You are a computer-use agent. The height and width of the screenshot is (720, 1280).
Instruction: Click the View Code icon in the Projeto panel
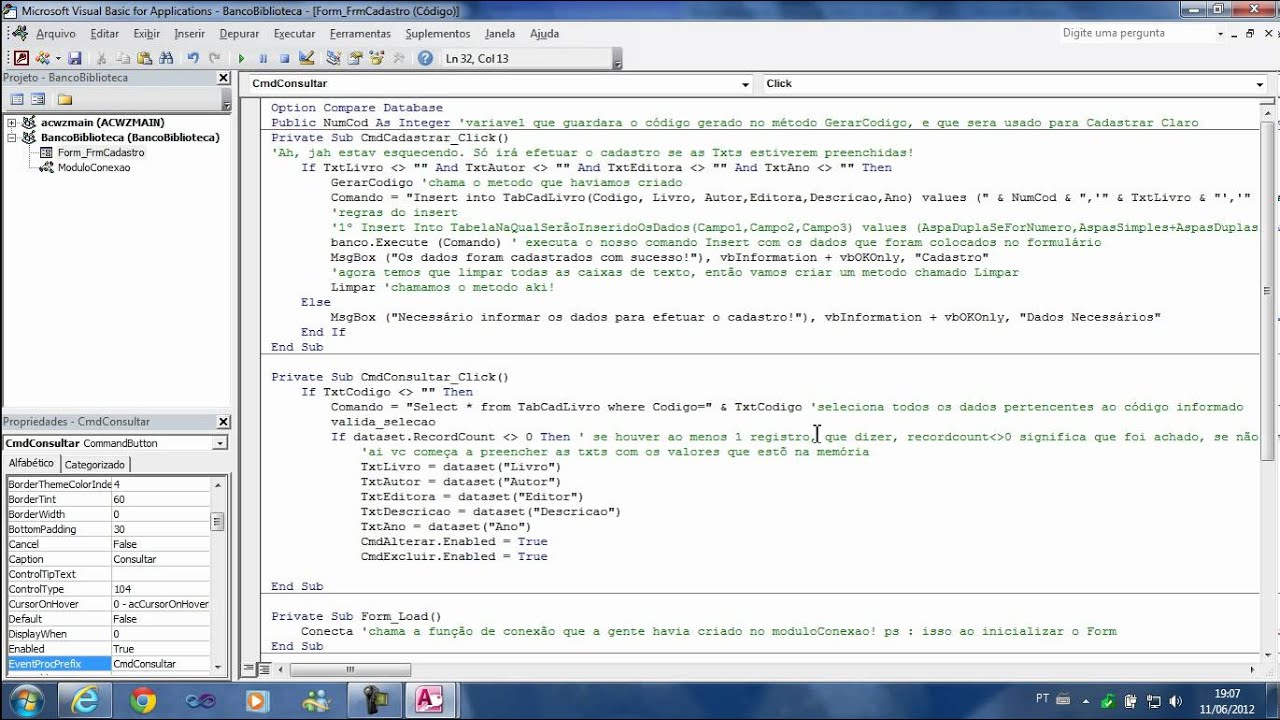[16, 99]
